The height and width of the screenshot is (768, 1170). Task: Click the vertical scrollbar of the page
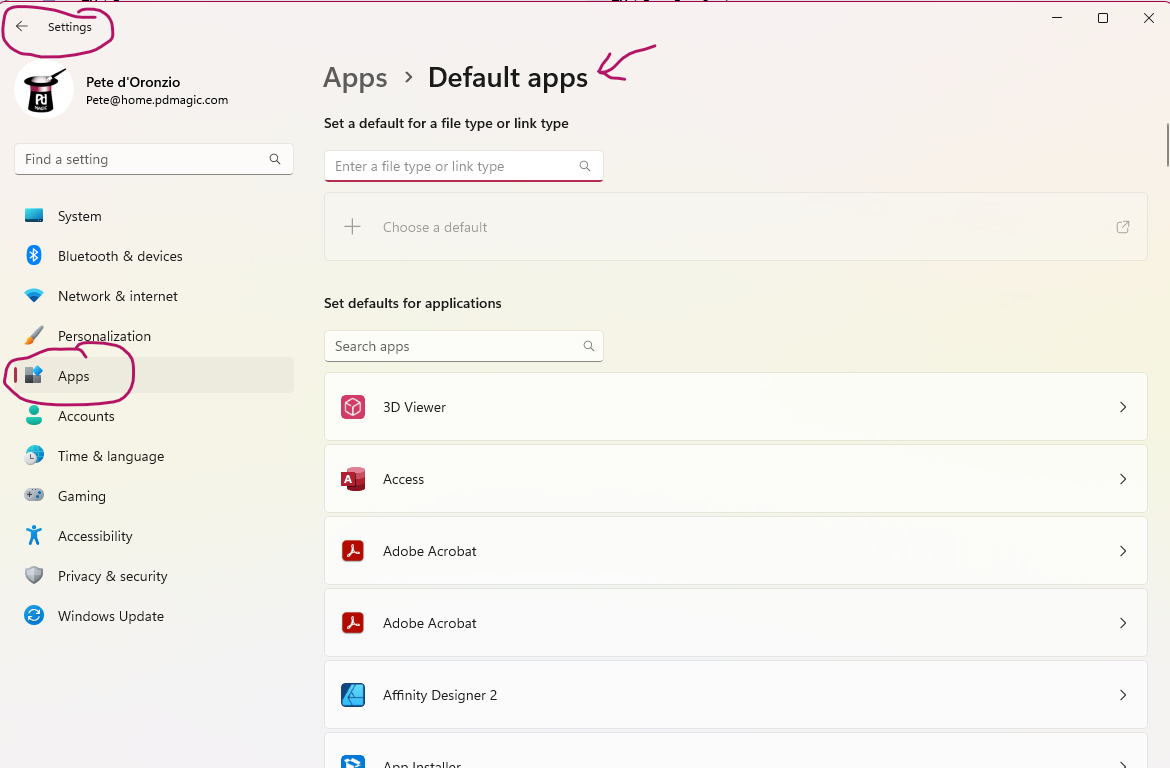pos(1167,145)
